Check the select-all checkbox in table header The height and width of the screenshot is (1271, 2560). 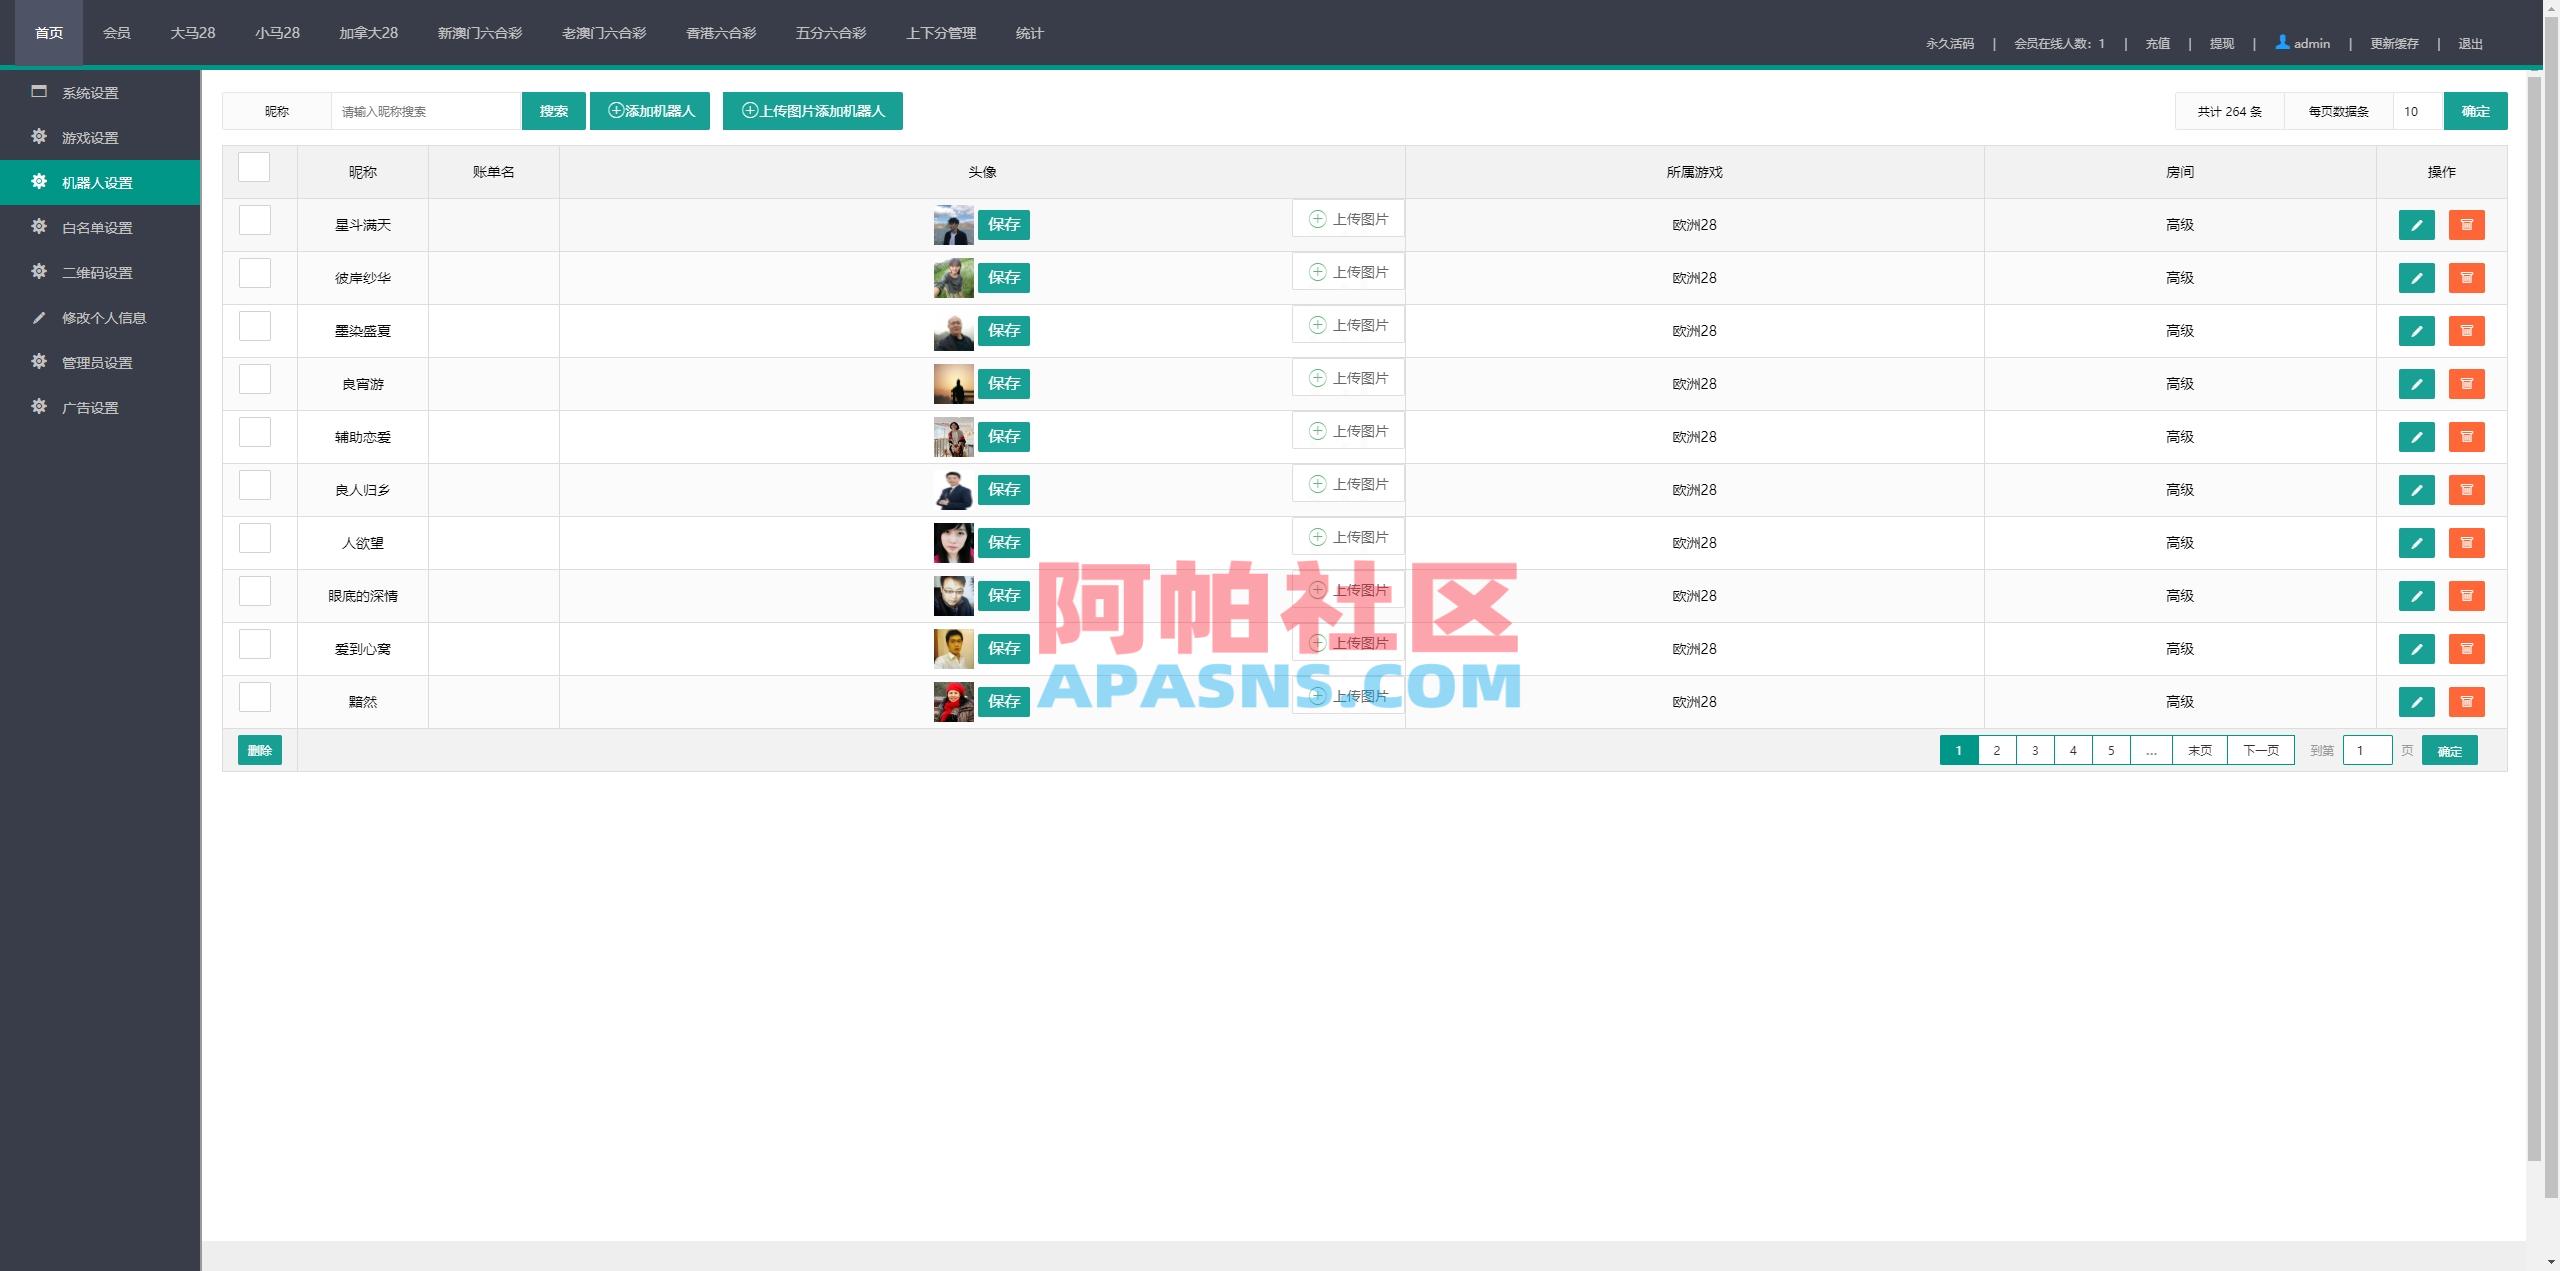(254, 167)
